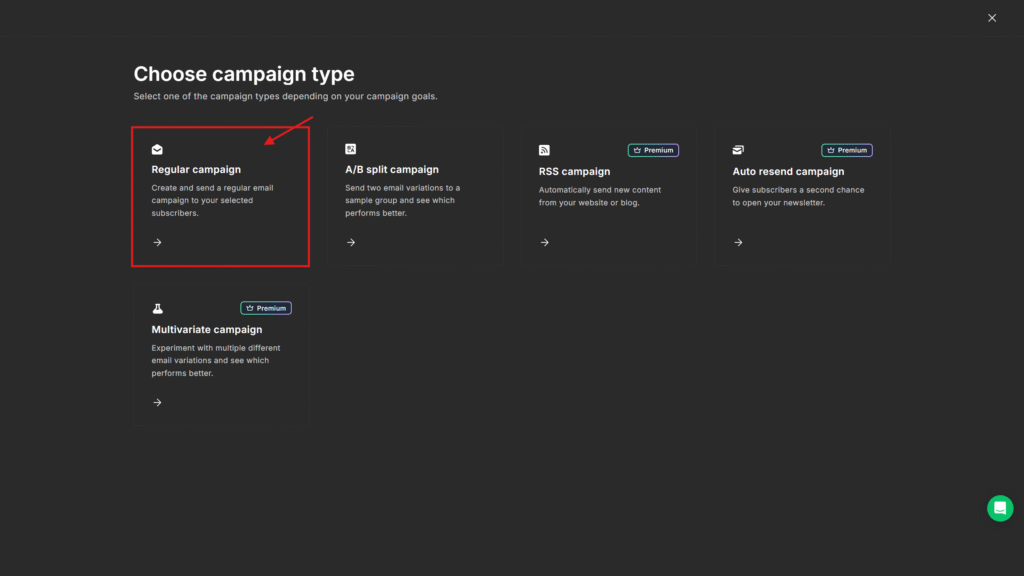Close the campaign type chooser
This screenshot has width=1024, height=576.
coord(992,18)
